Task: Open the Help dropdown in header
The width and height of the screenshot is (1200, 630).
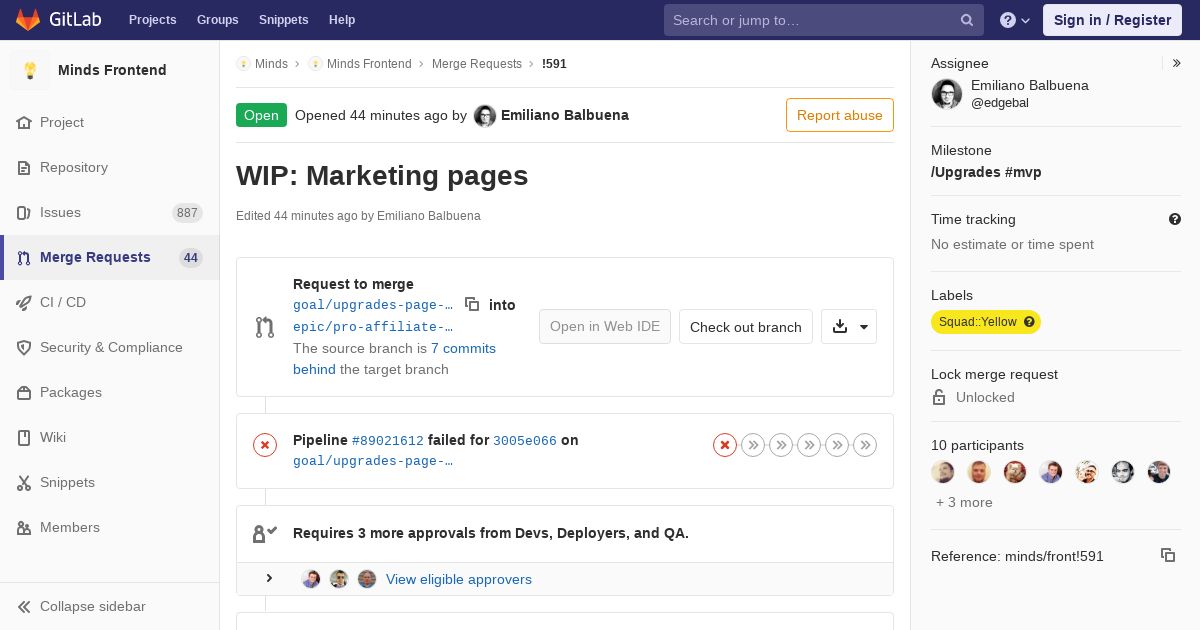Action: pyautogui.click(x=1015, y=20)
